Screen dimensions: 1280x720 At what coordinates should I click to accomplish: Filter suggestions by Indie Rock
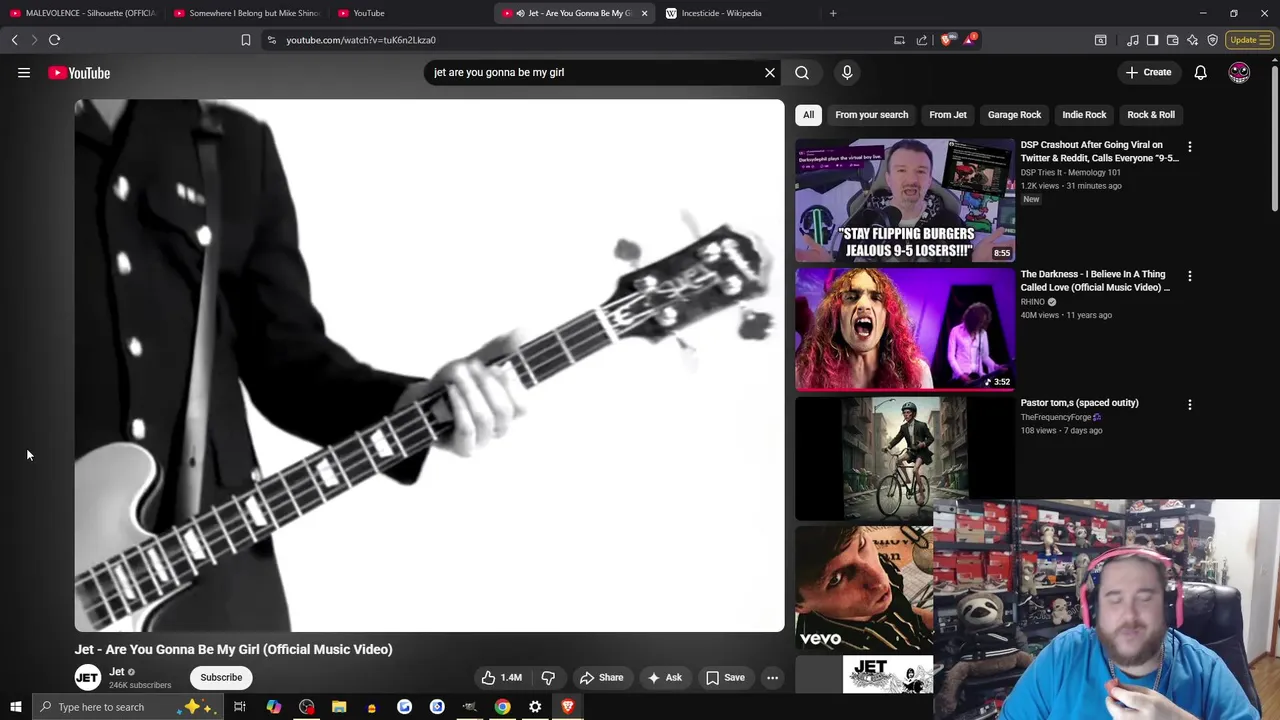1084,114
